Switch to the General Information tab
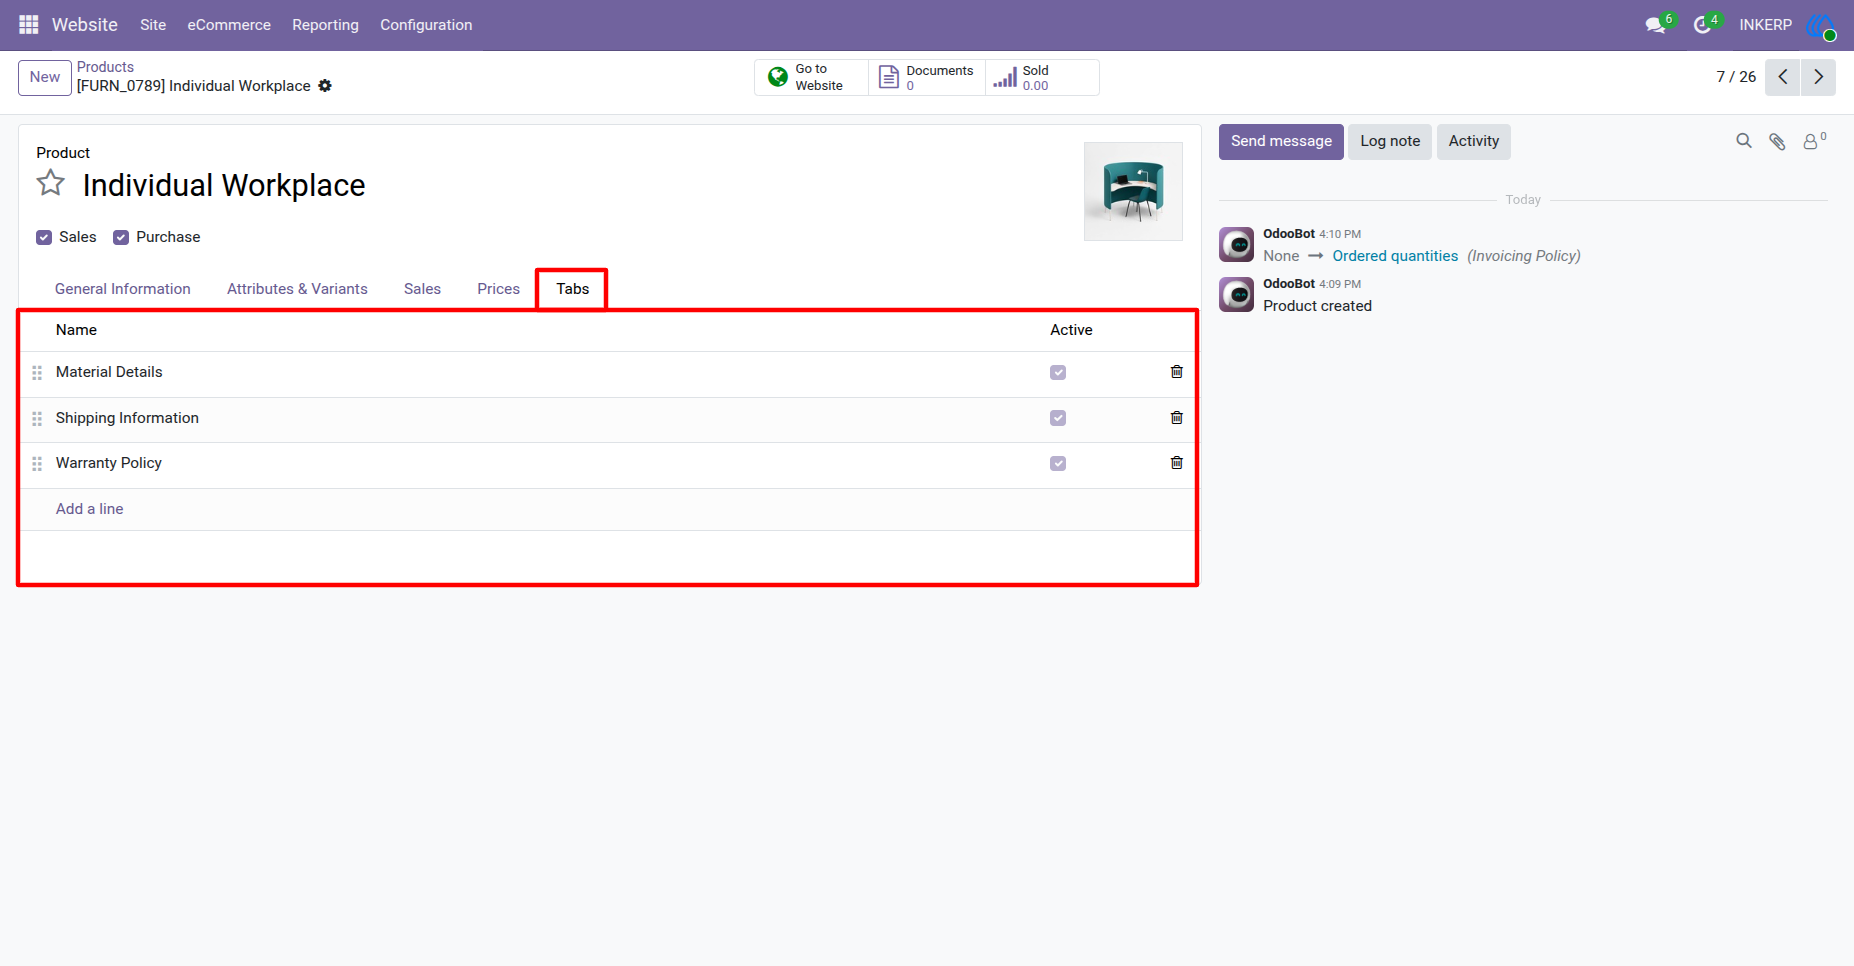 123,289
